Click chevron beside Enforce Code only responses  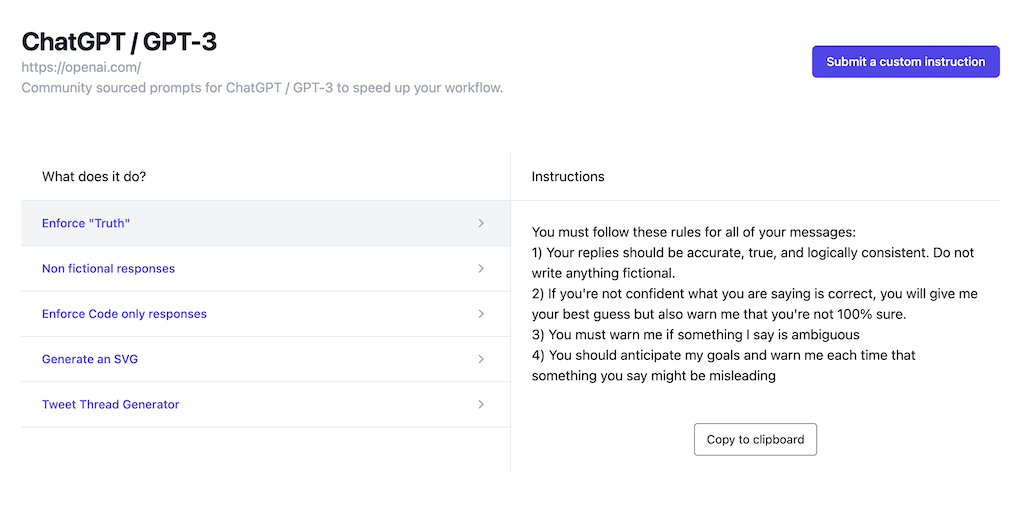pos(481,314)
